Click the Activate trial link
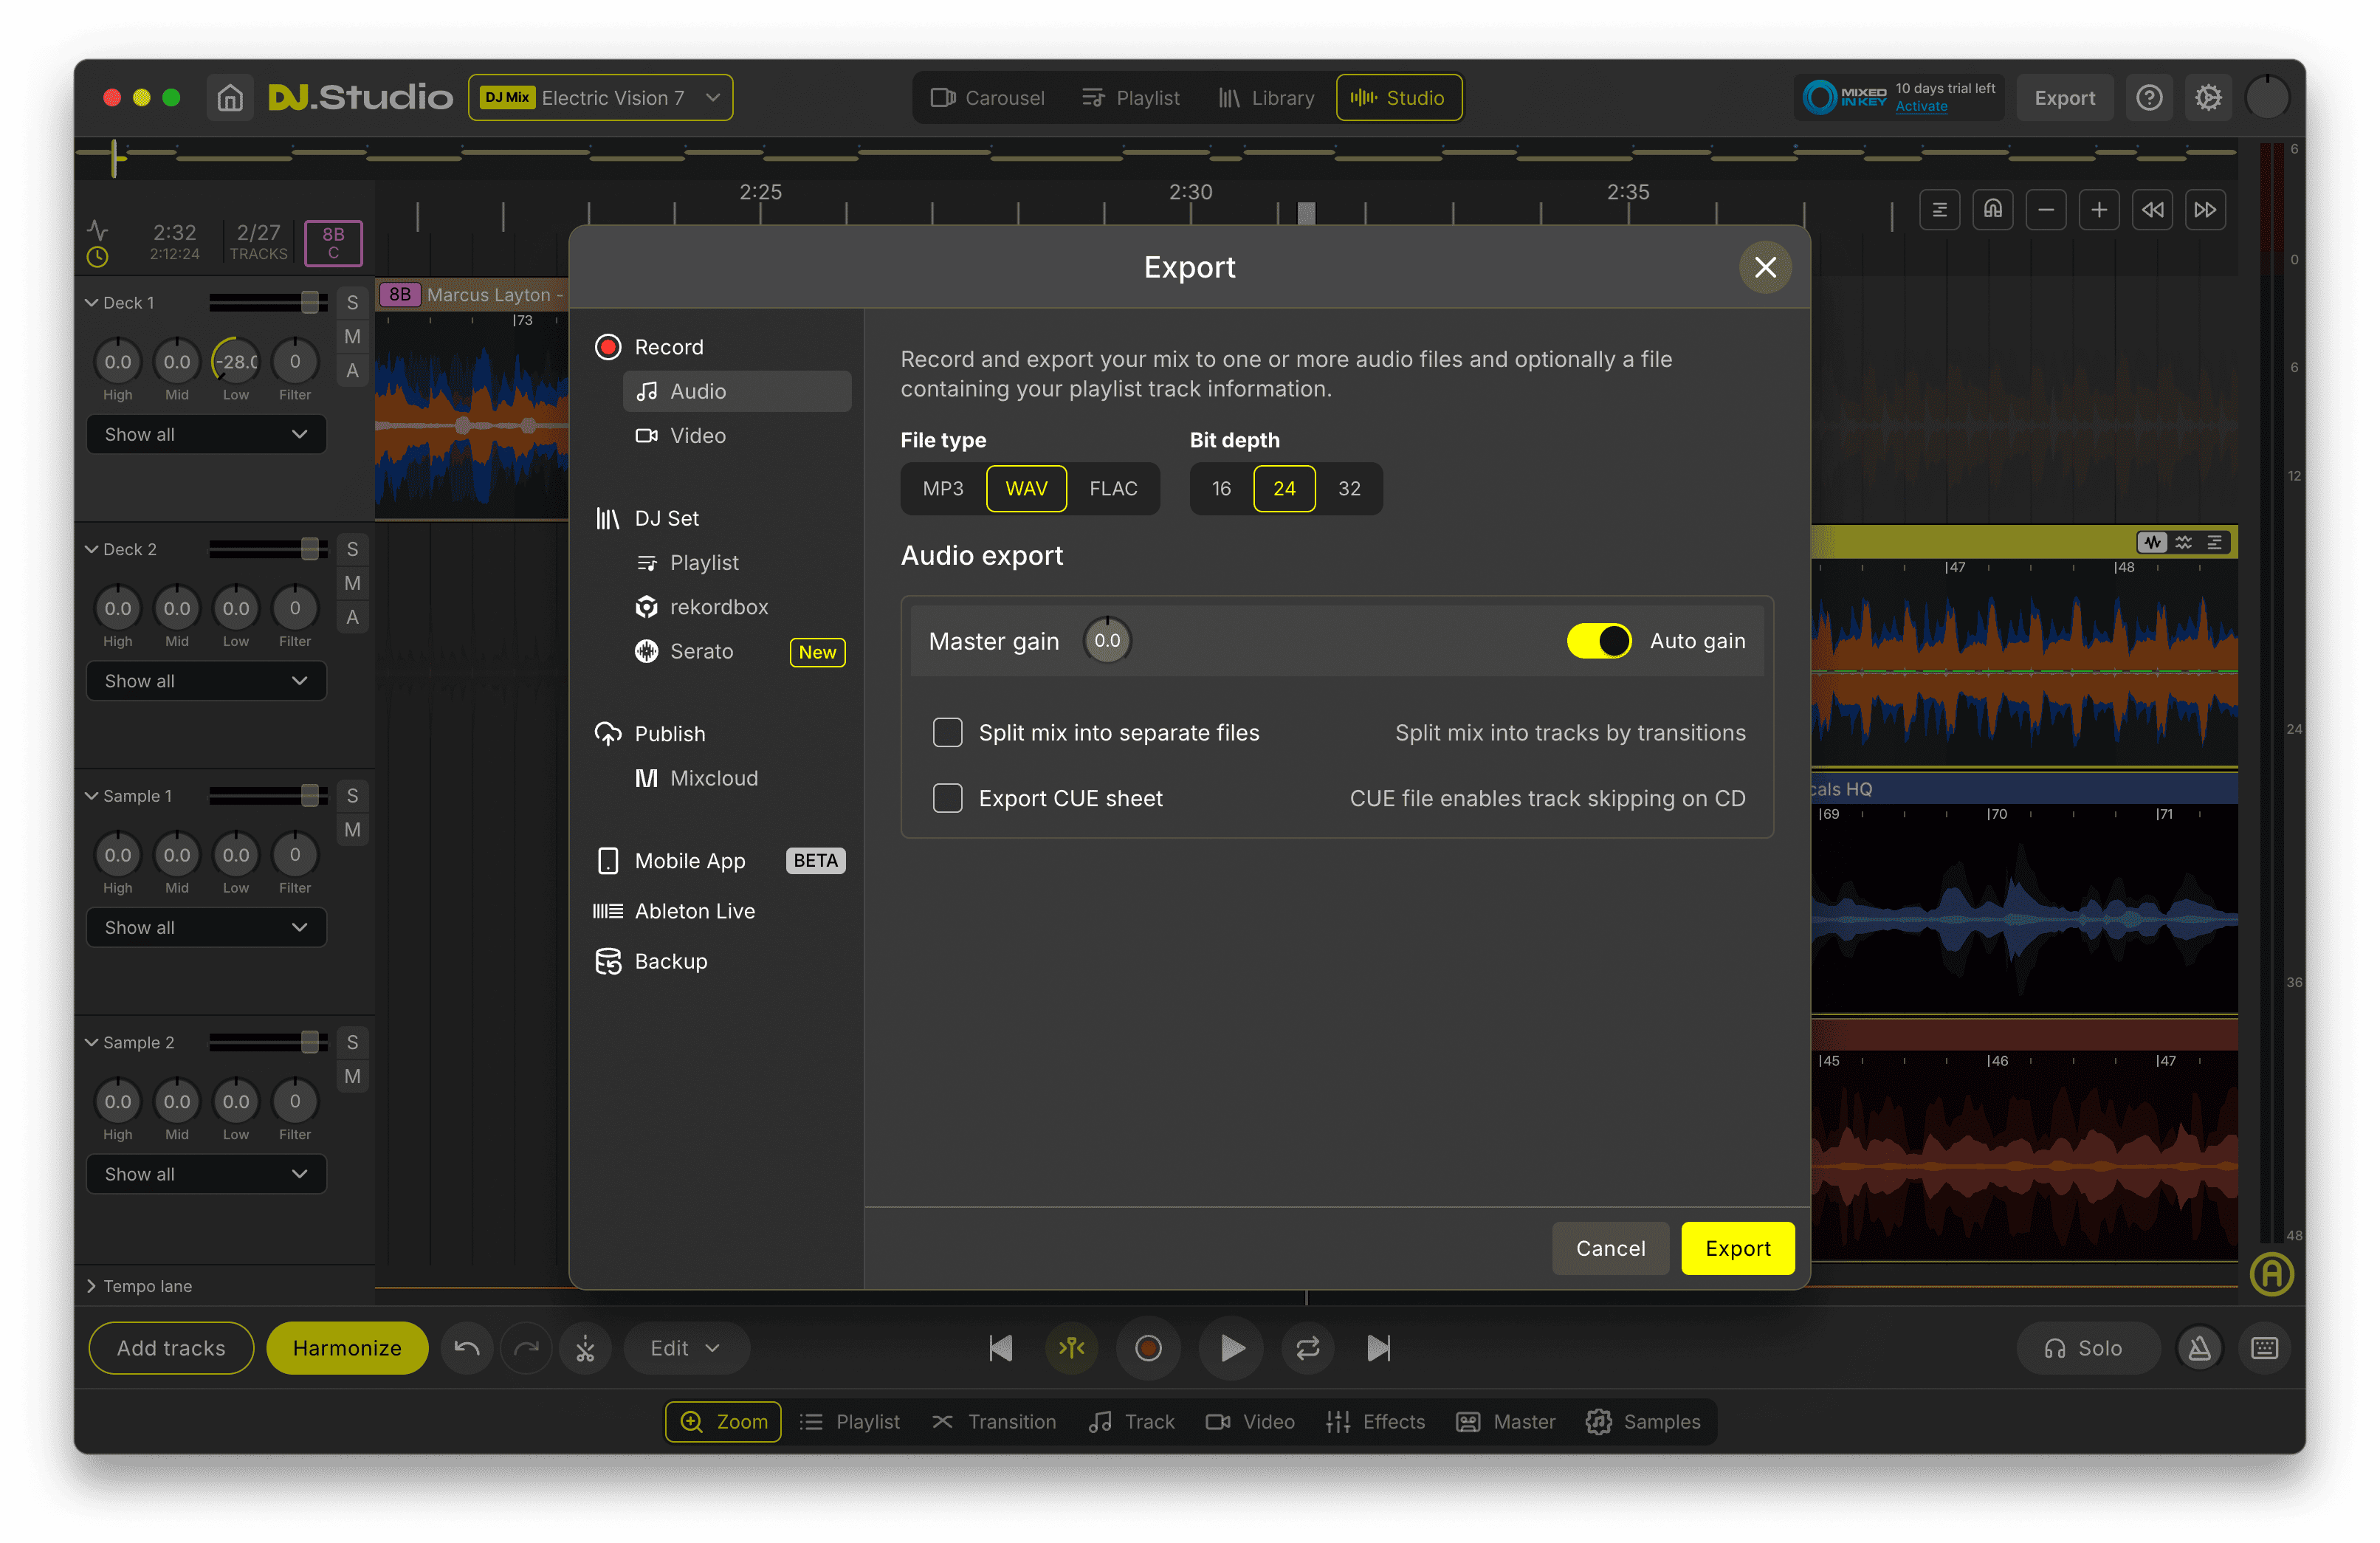2380x1543 pixels. [1921, 106]
